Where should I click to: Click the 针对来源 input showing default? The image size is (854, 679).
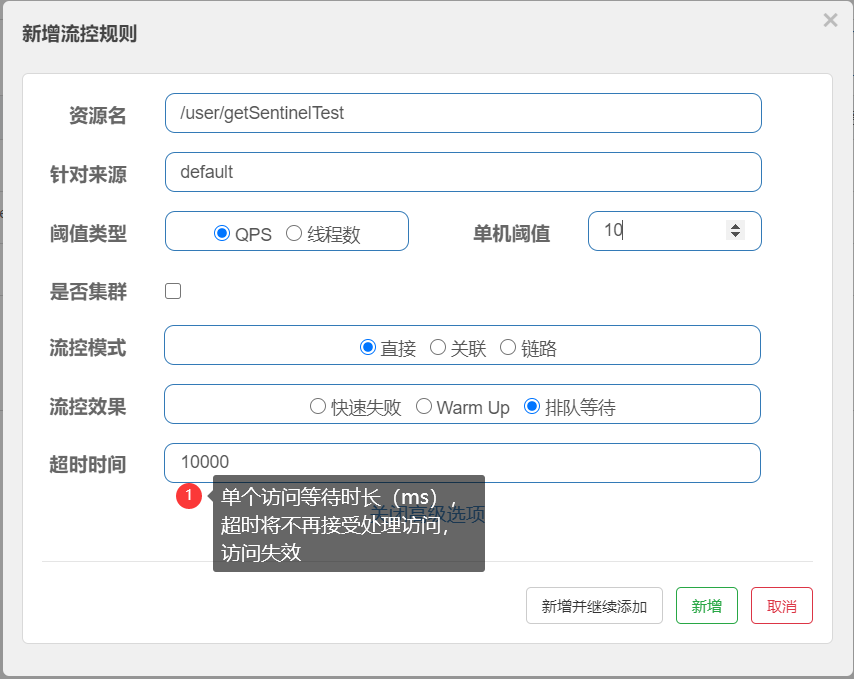(463, 172)
